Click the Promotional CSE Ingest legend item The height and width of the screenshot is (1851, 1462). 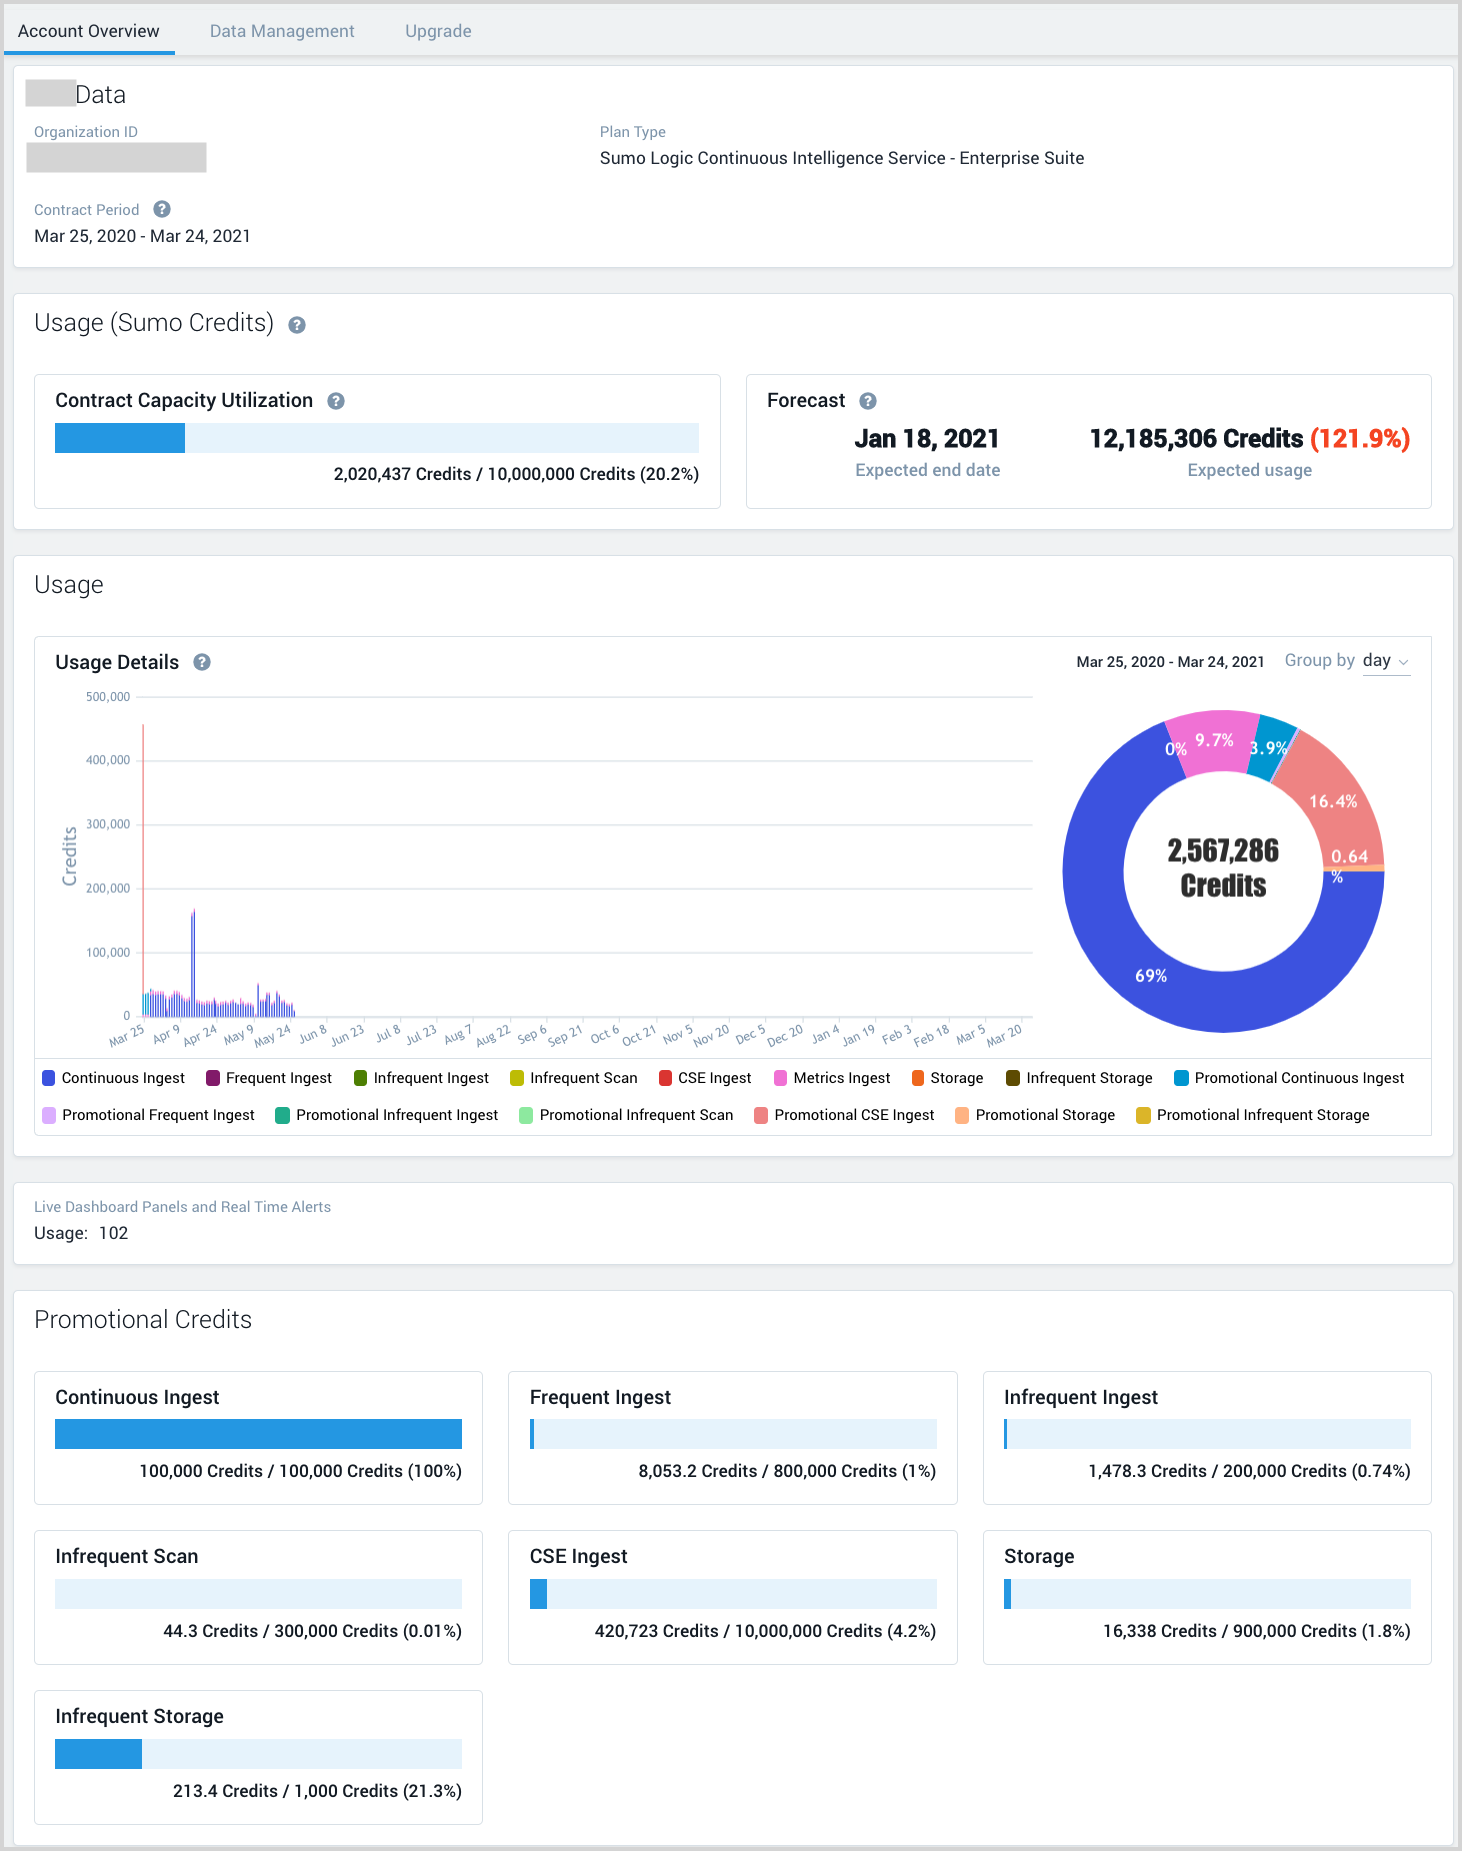point(845,1115)
